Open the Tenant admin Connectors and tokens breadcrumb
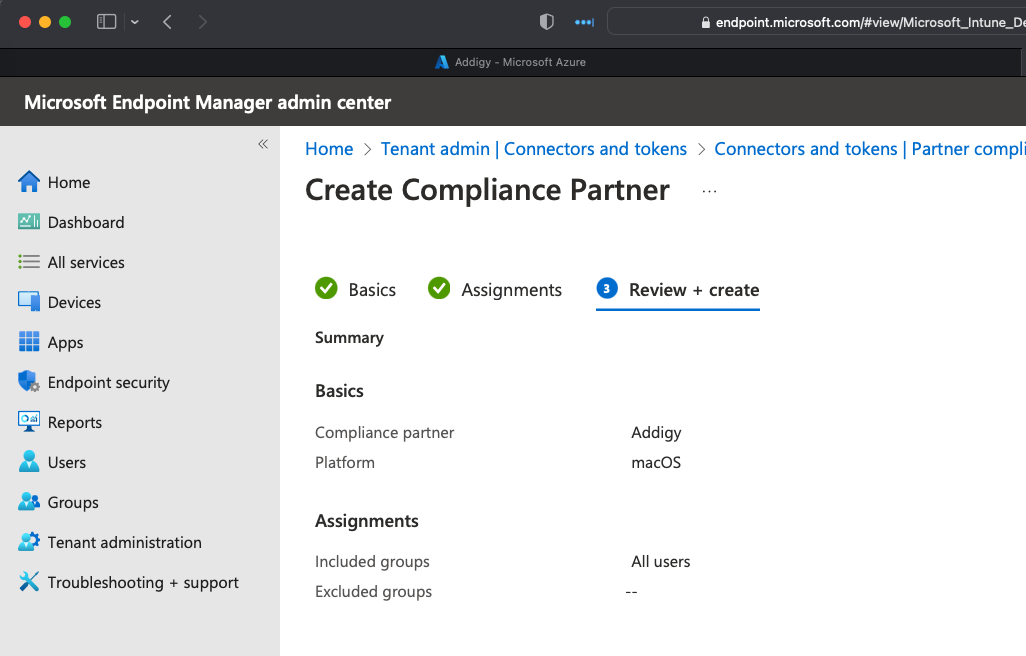This screenshot has height=656, width=1026. click(534, 148)
